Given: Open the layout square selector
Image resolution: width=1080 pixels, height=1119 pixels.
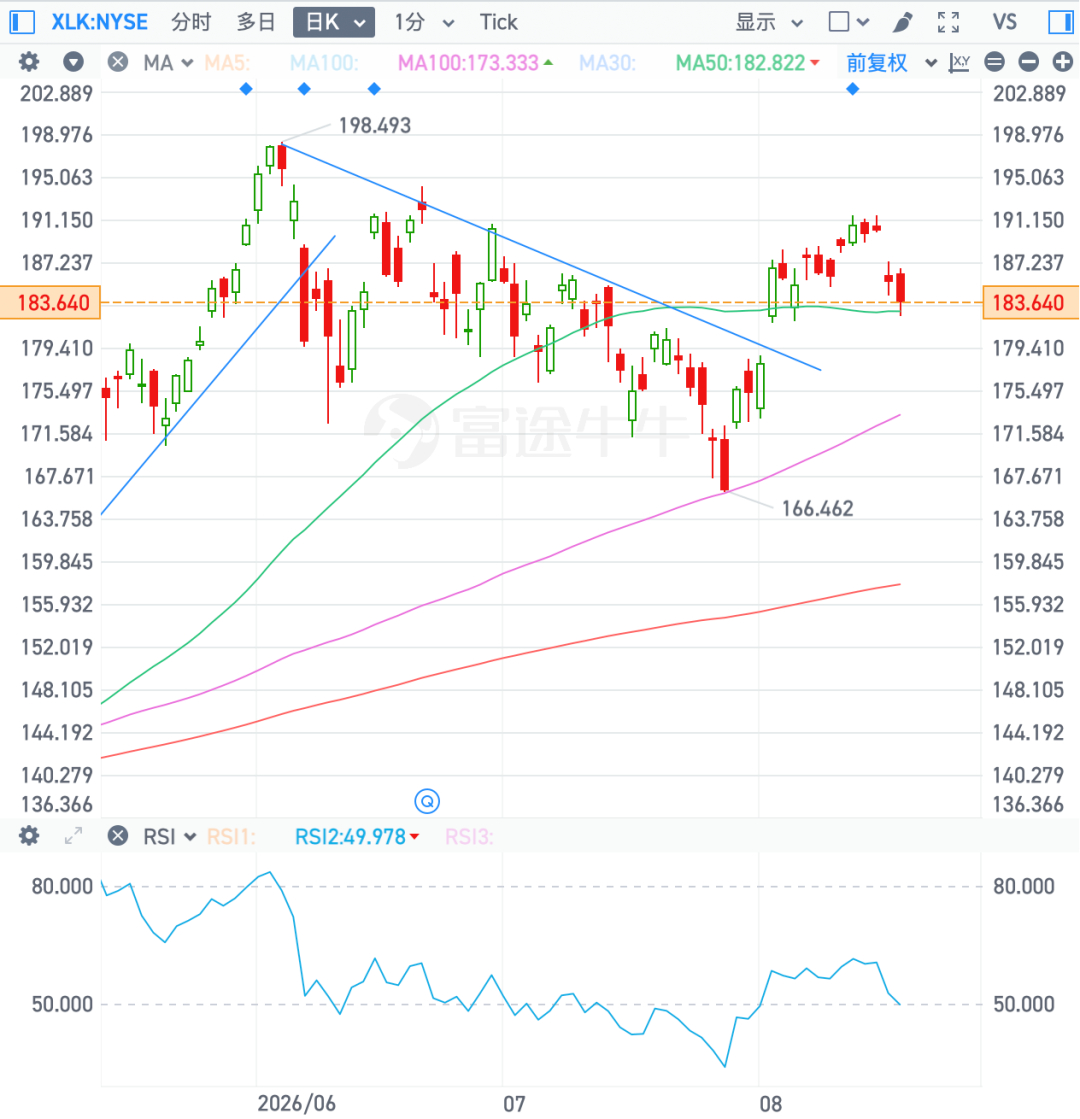Looking at the screenshot, I should coord(839,21).
